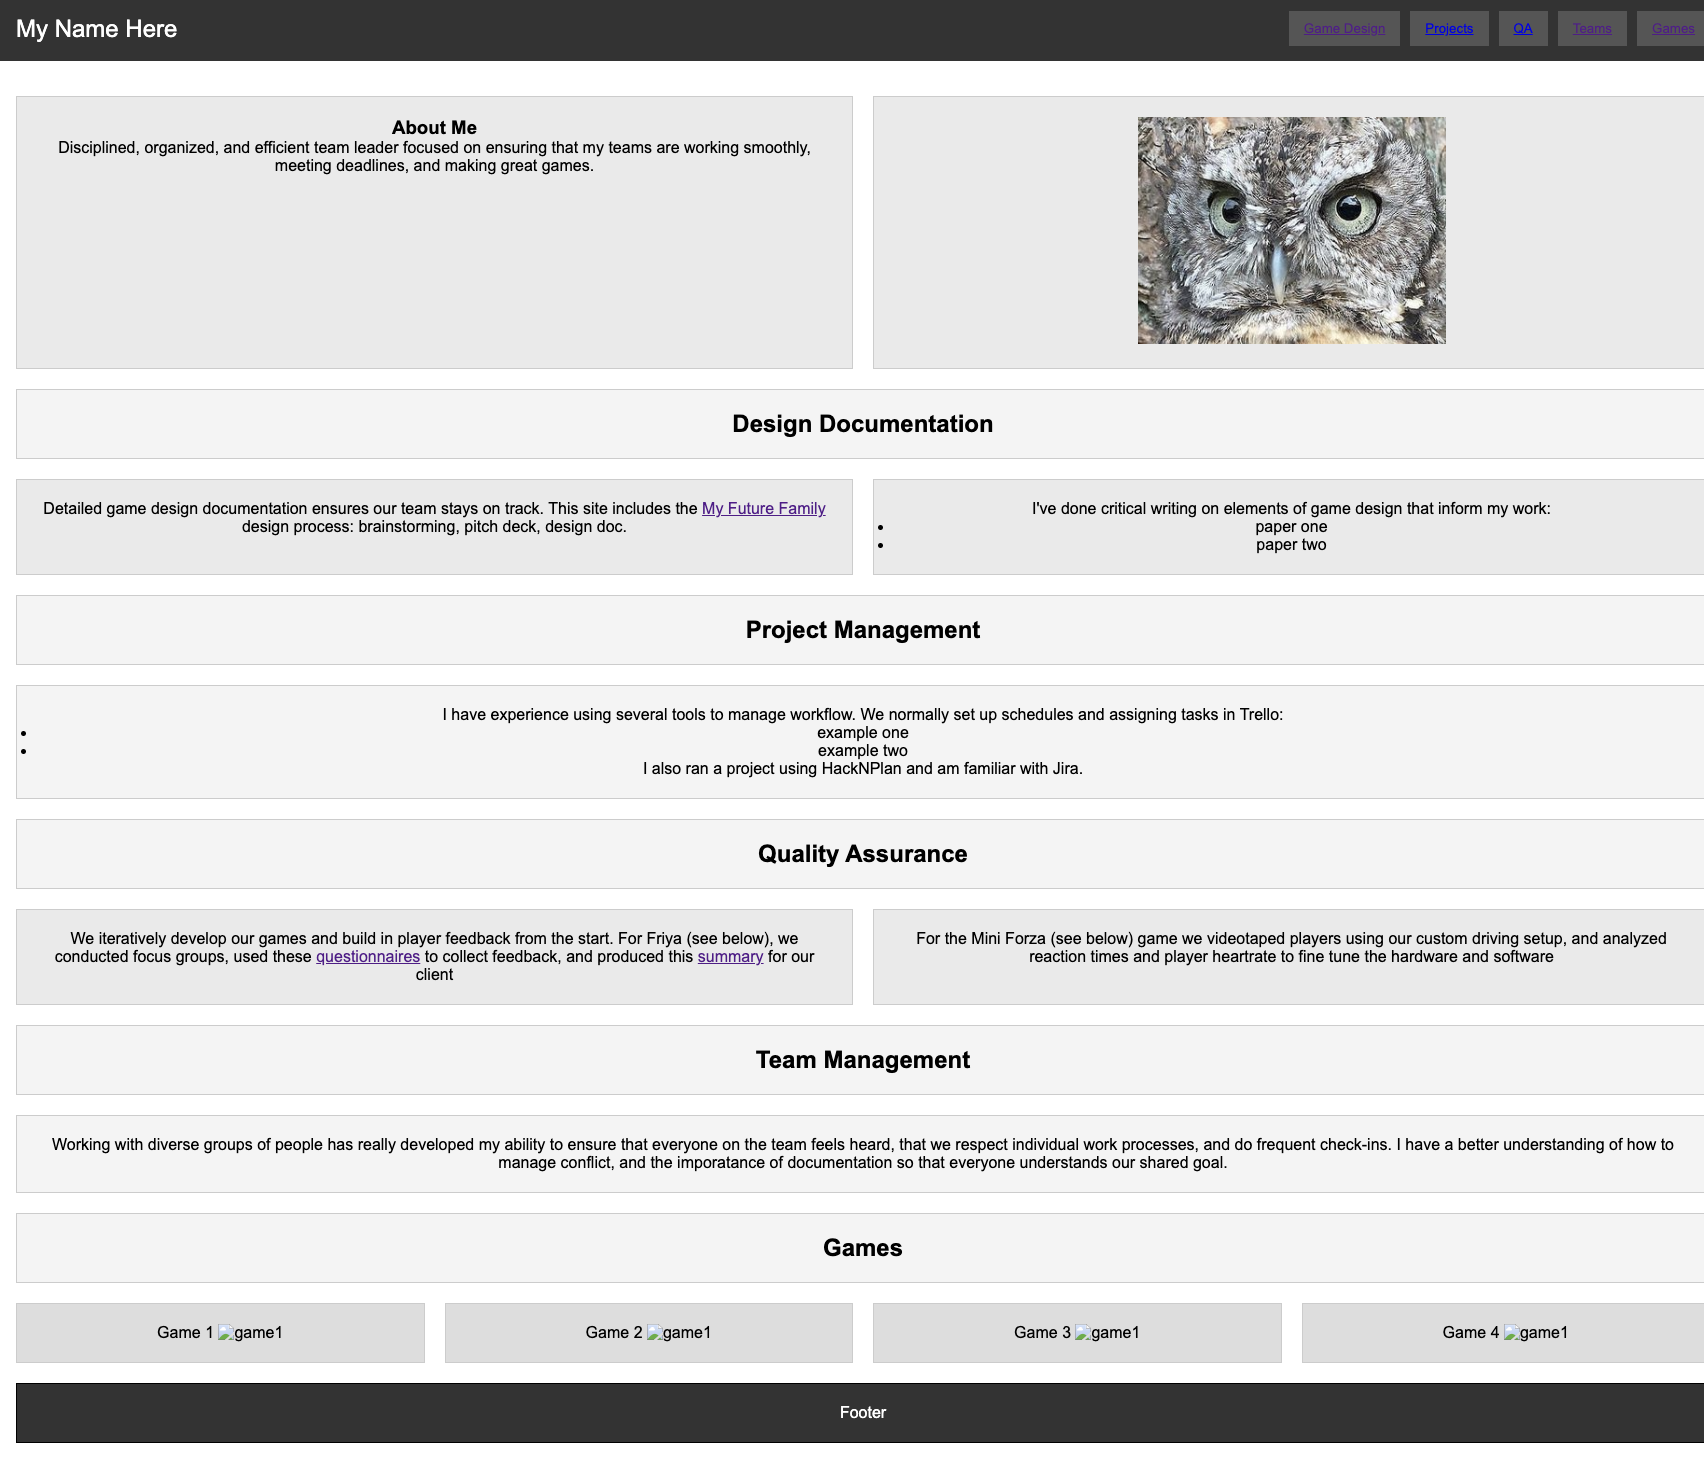Click the Footer text
The image size is (1704, 1460).
pyautogui.click(x=862, y=1413)
